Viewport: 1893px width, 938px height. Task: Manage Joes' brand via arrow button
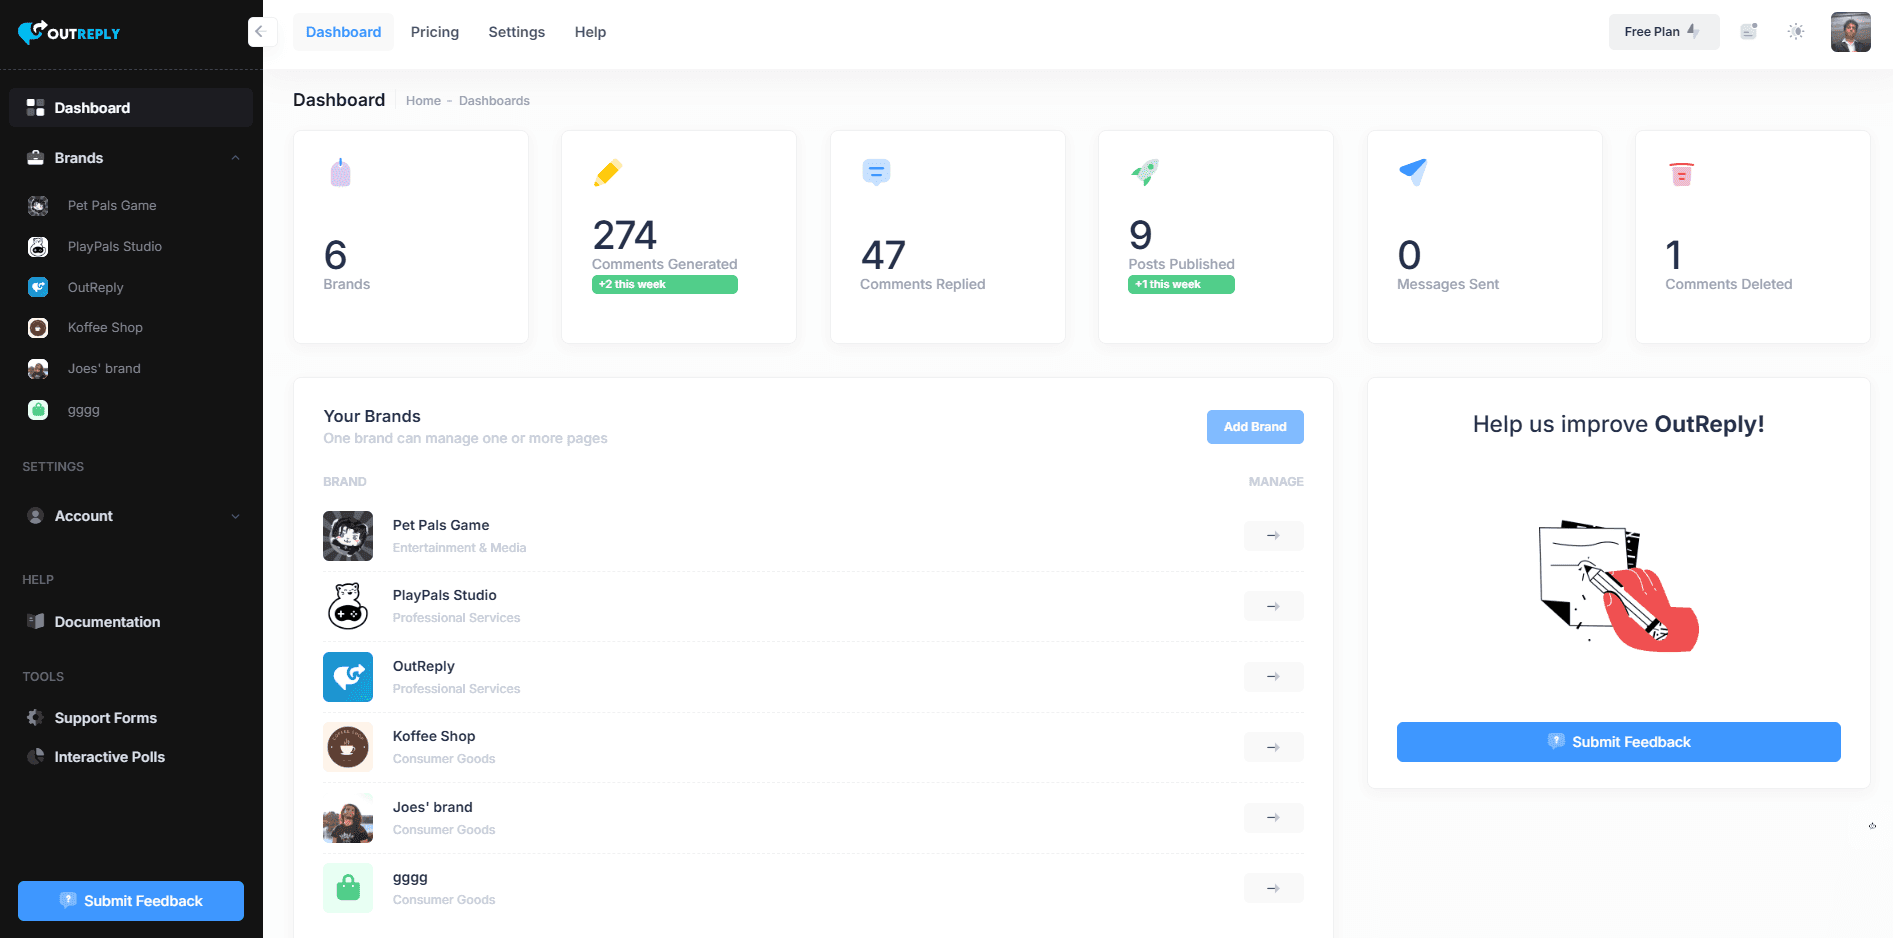coord(1274,818)
